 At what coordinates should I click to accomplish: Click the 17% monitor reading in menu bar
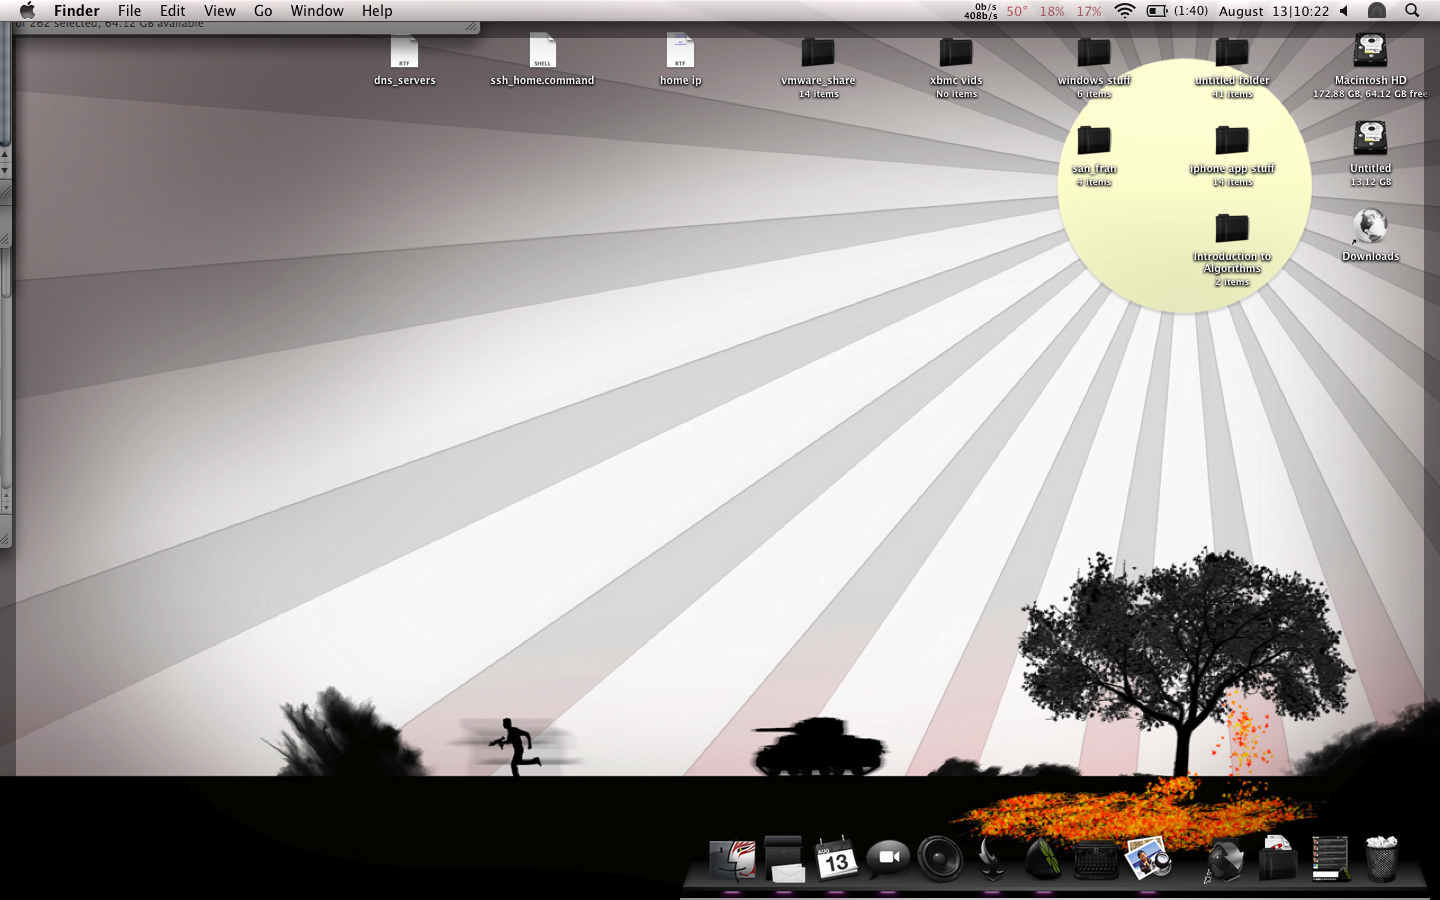coord(1089,11)
